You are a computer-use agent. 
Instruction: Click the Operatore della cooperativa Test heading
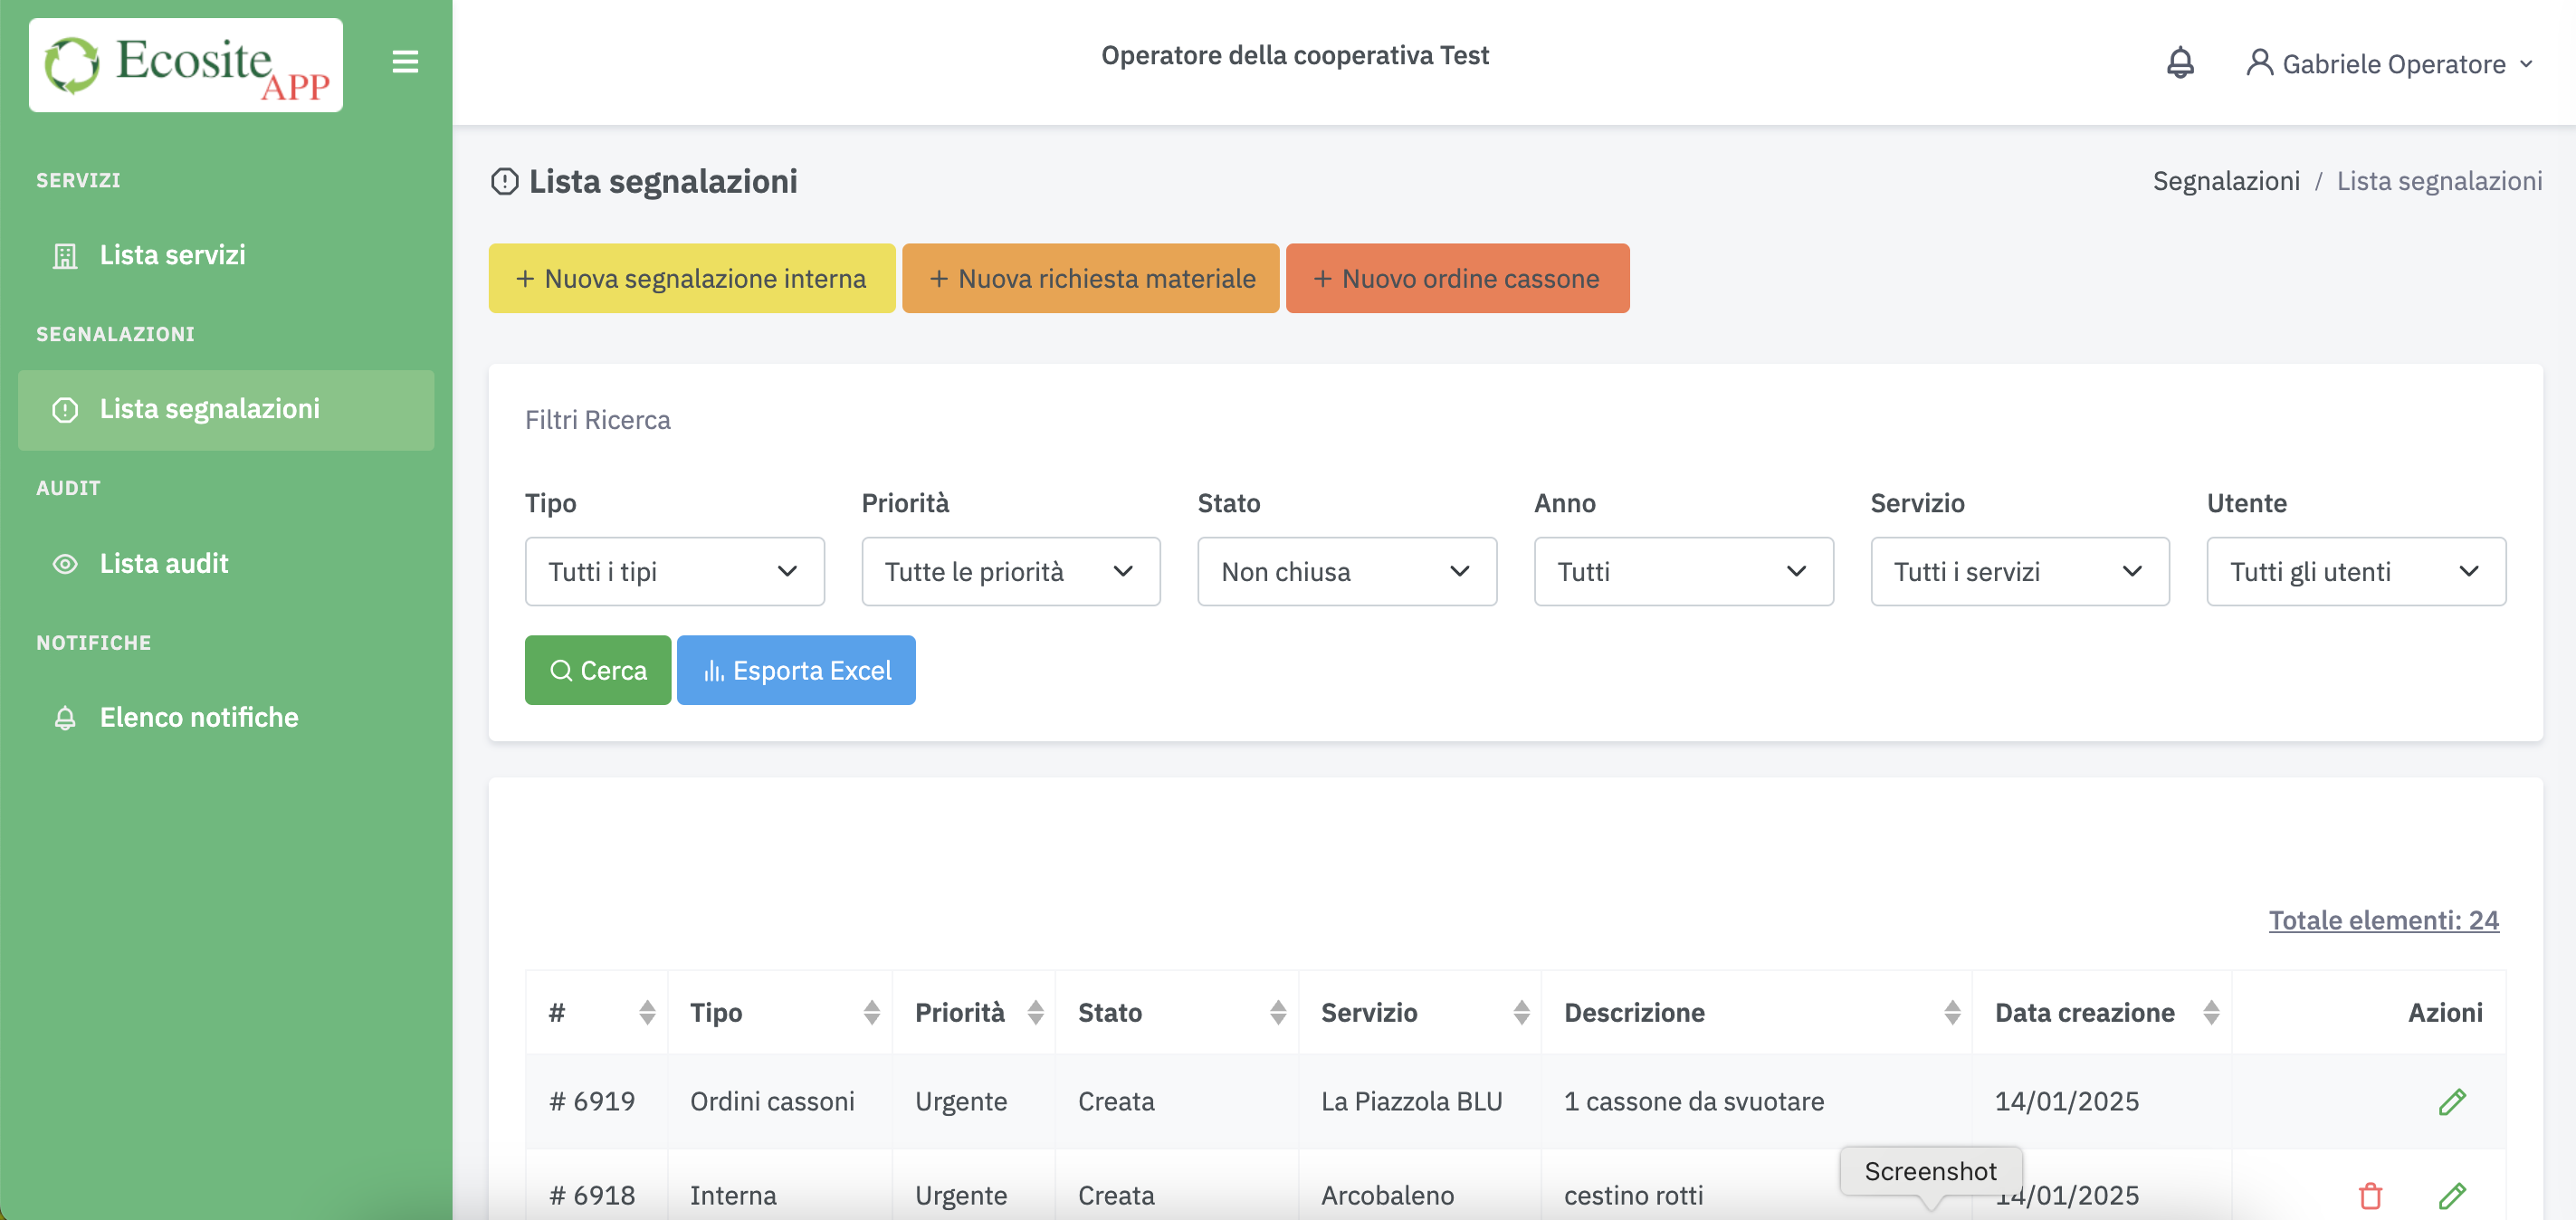tap(1295, 55)
